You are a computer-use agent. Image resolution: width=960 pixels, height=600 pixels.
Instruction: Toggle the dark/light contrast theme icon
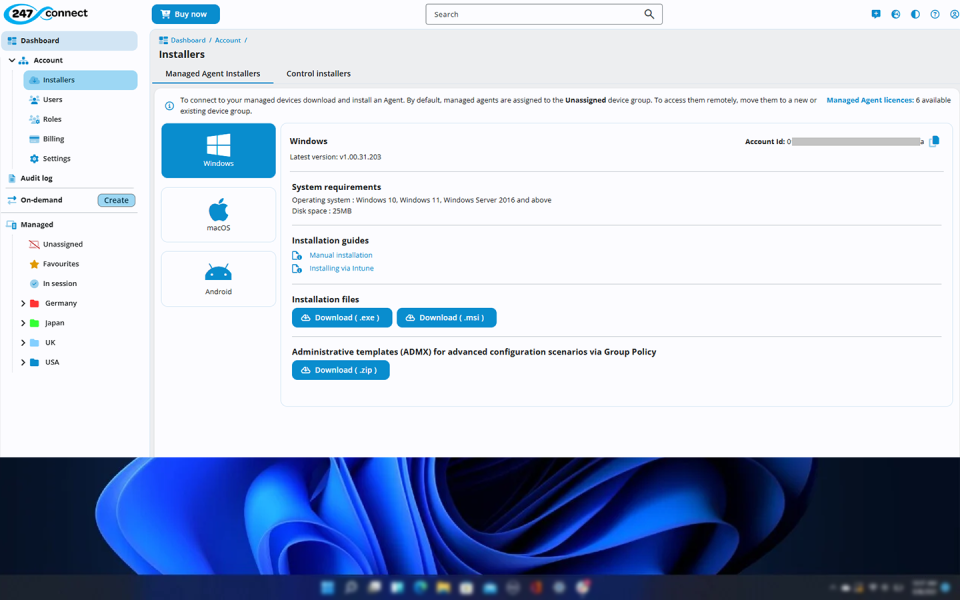915,14
